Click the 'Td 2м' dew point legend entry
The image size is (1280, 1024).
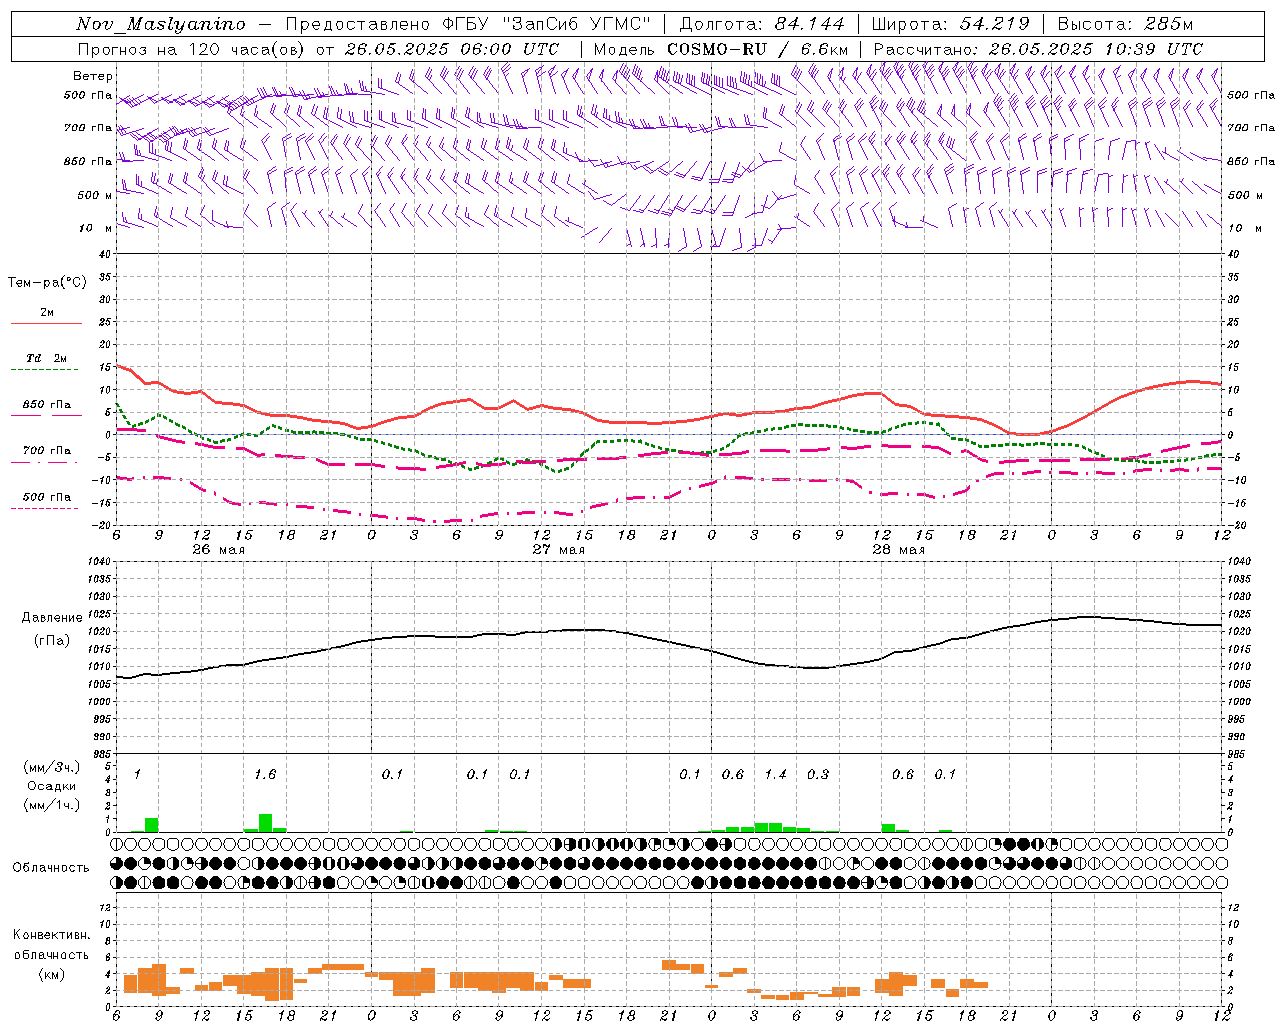tap(47, 358)
